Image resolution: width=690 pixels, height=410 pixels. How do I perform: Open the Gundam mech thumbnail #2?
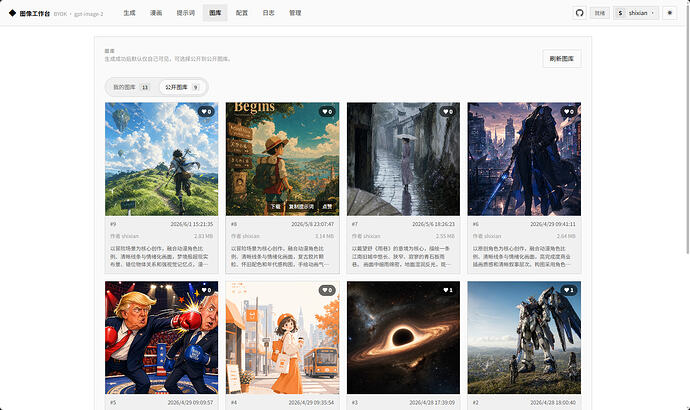coord(524,337)
